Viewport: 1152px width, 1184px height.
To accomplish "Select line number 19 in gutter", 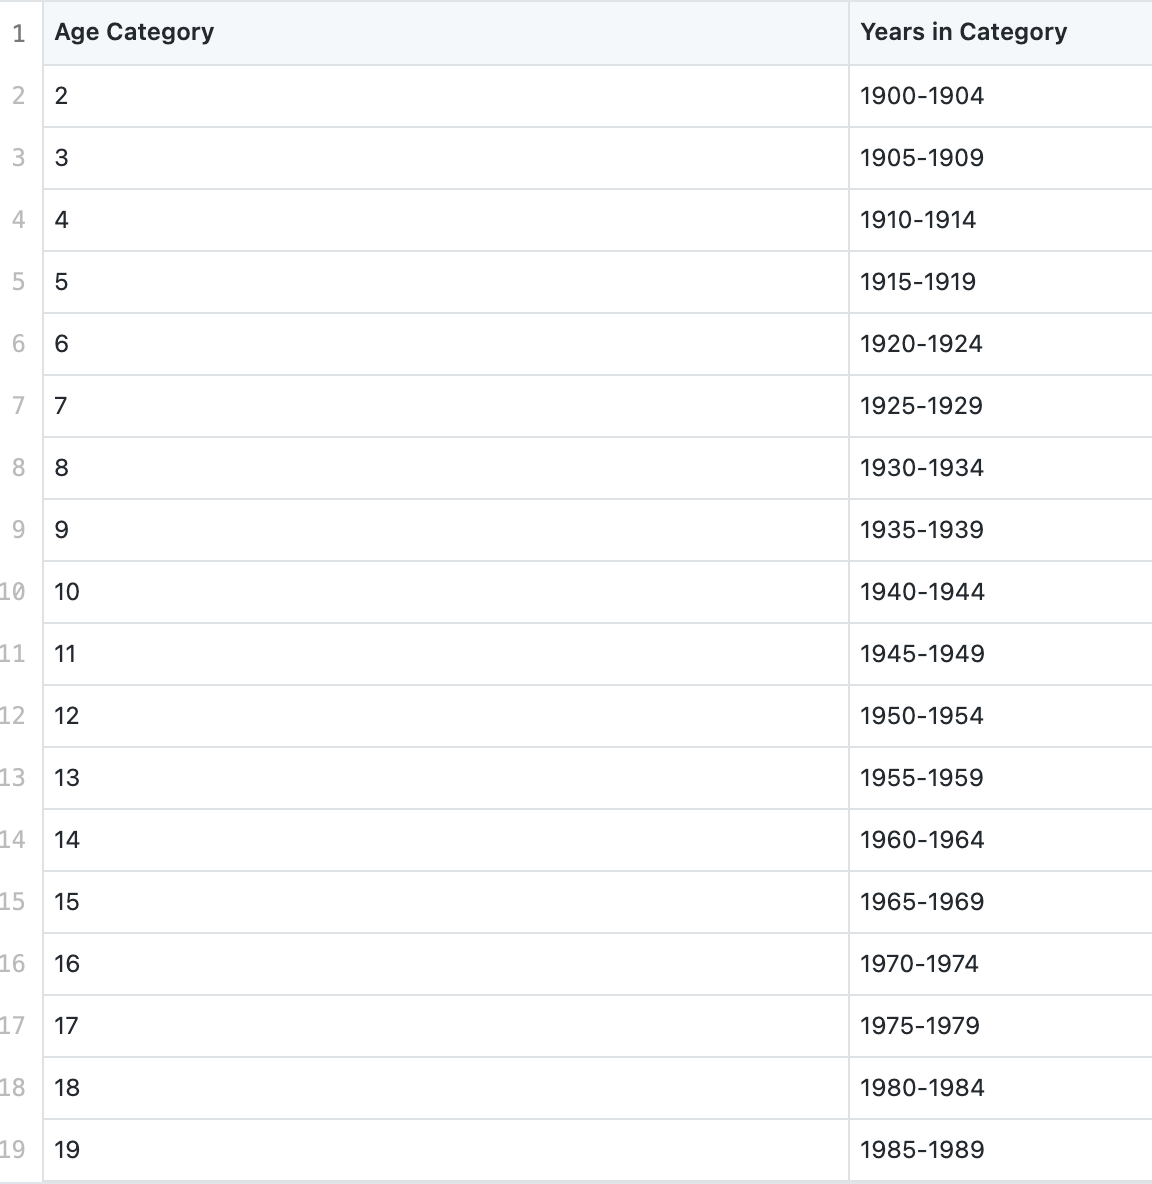I will (x=13, y=1149).
